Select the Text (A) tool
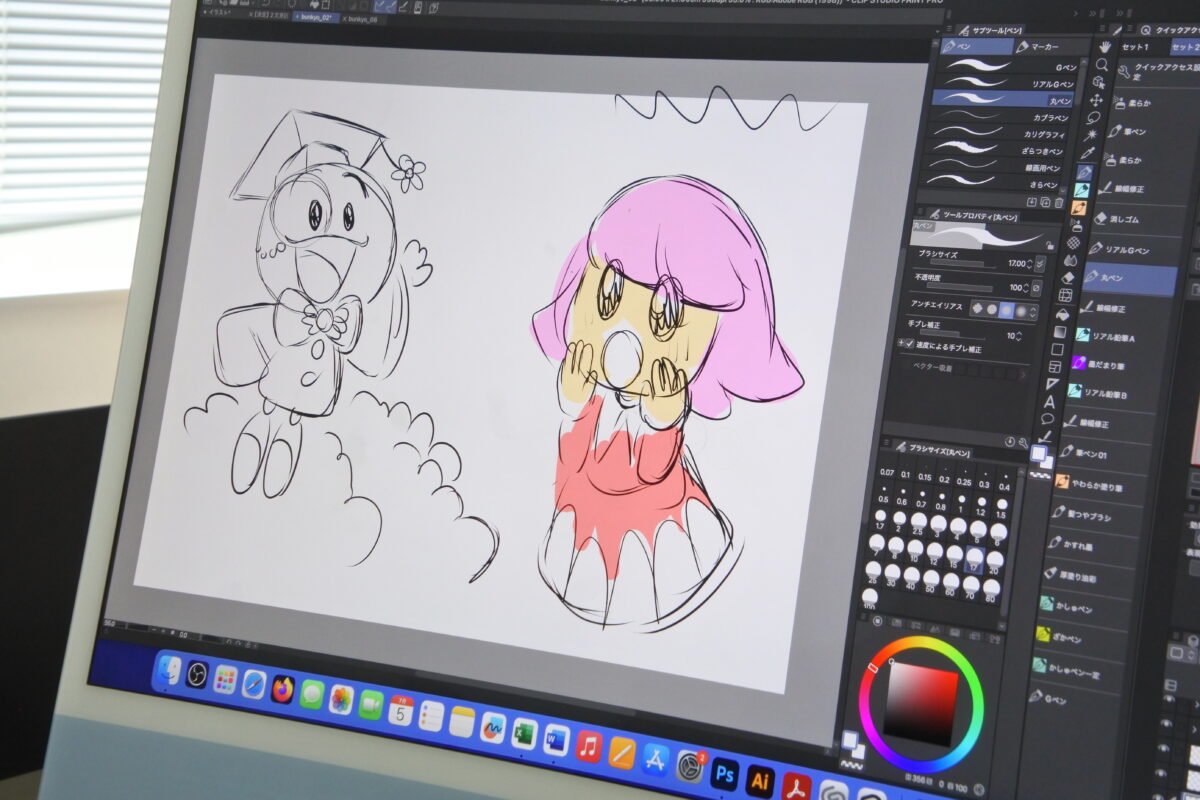The width and height of the screenshot is (1200, 800). (x=1049, y=401)
